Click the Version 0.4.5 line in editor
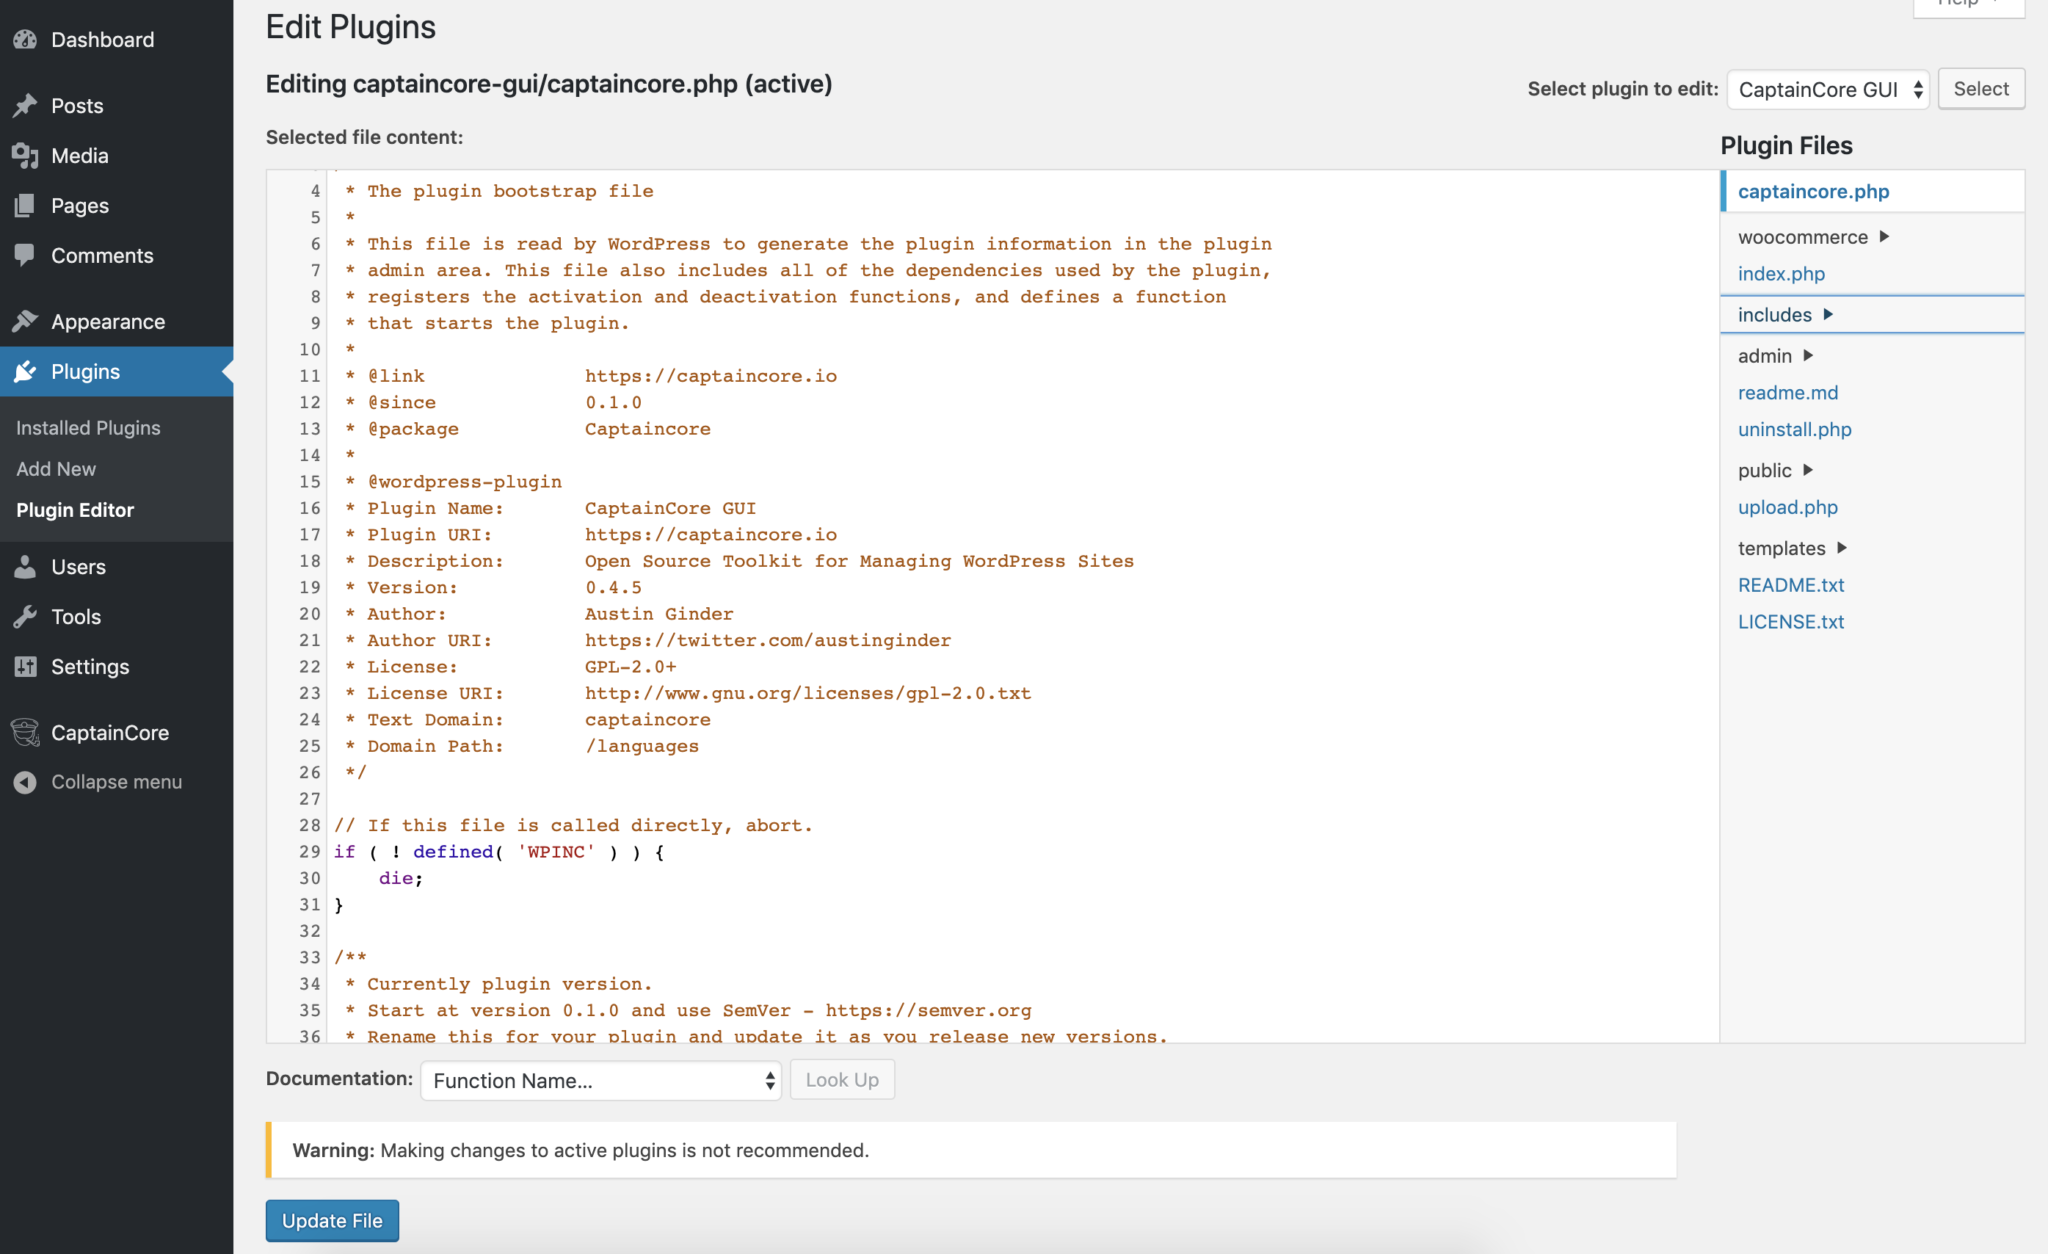This screenshot has height=1254, width=2048. [x=493, y=588]
